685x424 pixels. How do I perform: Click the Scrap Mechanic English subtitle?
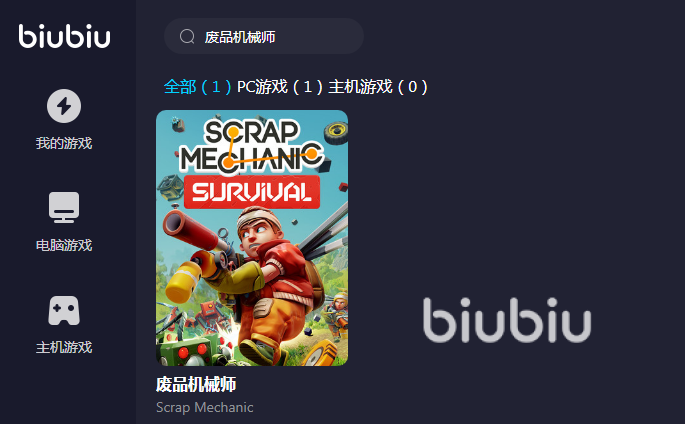coord(204,407)
